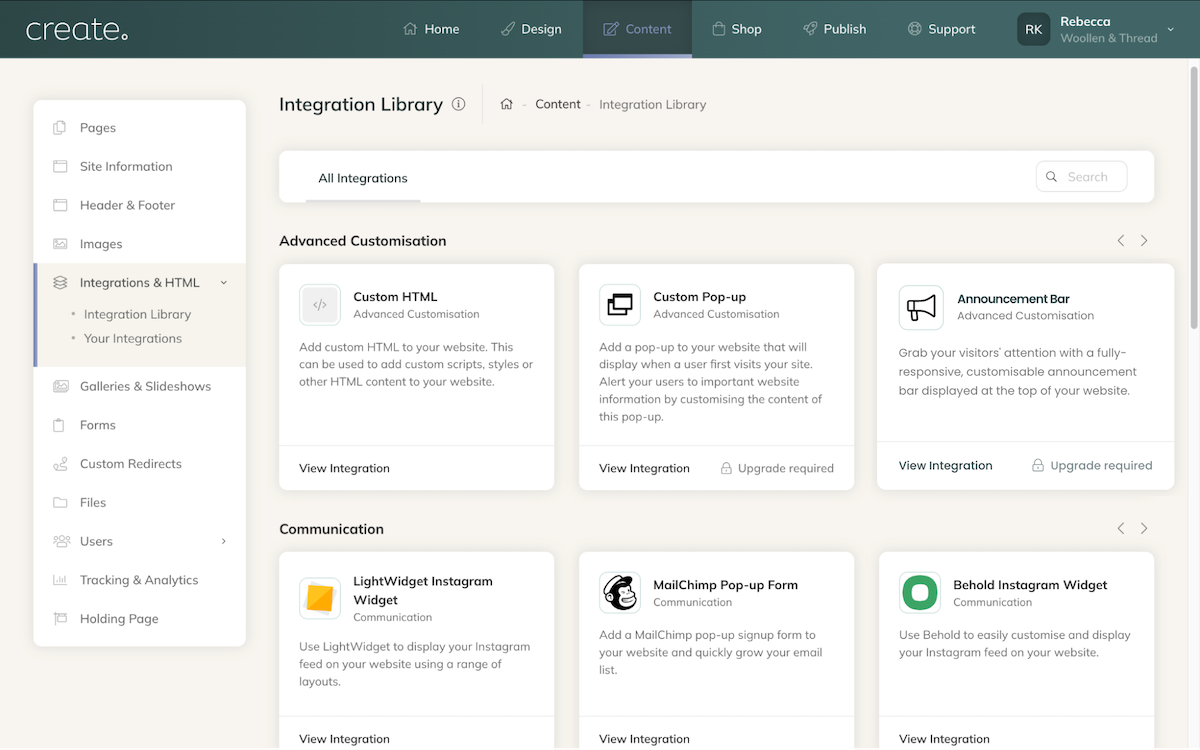Click info icon beside Integration Library title
1200x750 pixels.
(458, 104)
